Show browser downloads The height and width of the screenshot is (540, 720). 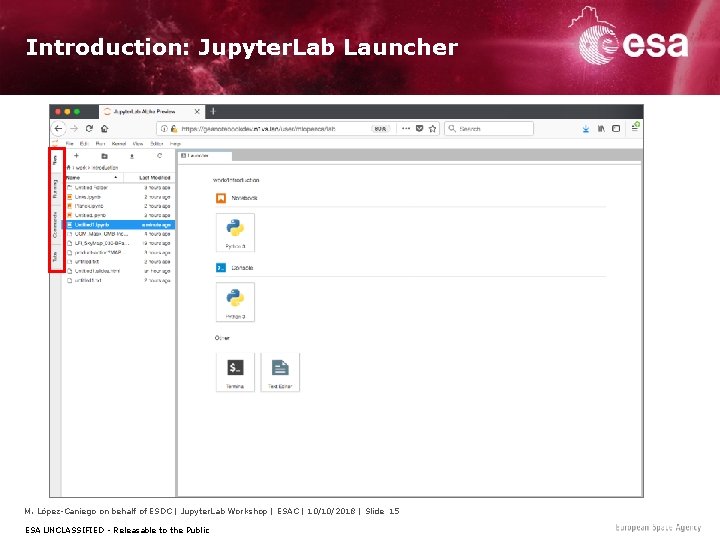point(586,129)
